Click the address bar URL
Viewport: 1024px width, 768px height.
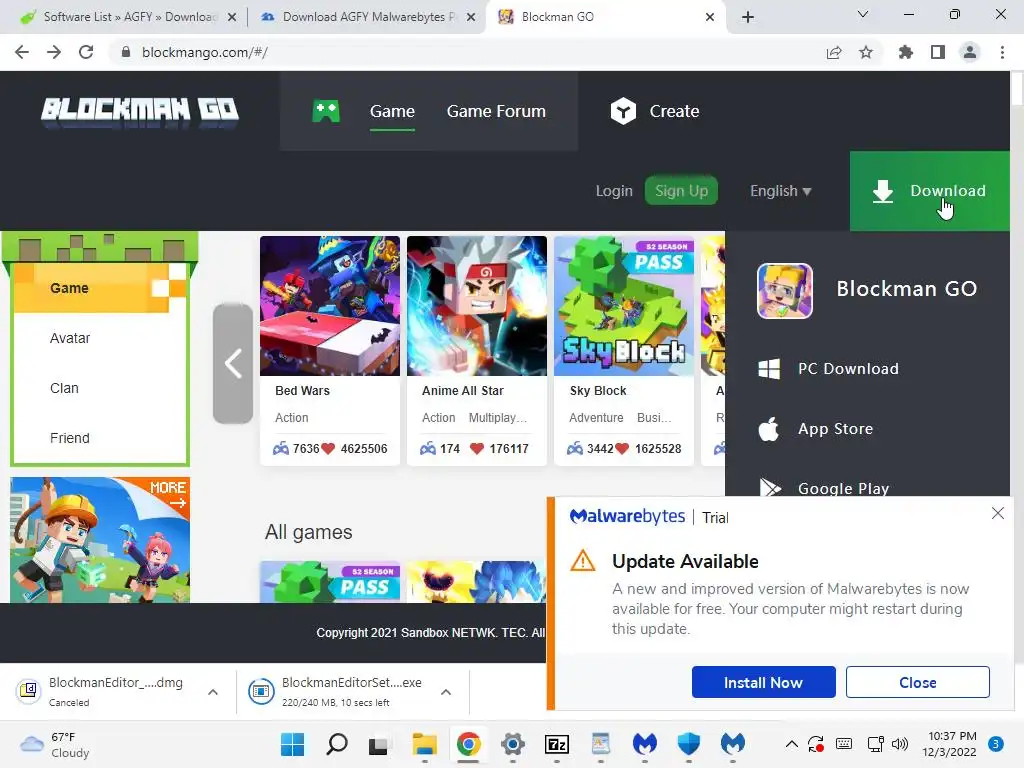pyautogui.click(x=205, y=52)
